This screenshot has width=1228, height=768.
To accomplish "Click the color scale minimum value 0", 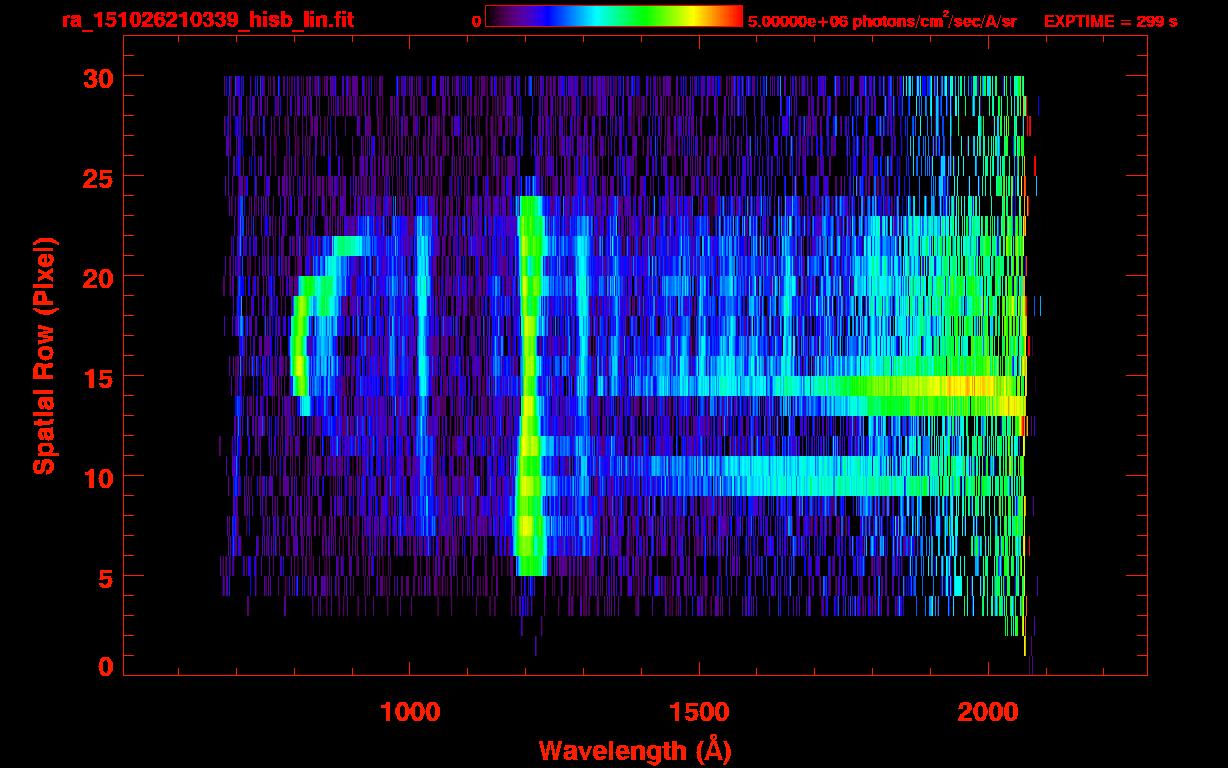I will (x=477, y=21).
